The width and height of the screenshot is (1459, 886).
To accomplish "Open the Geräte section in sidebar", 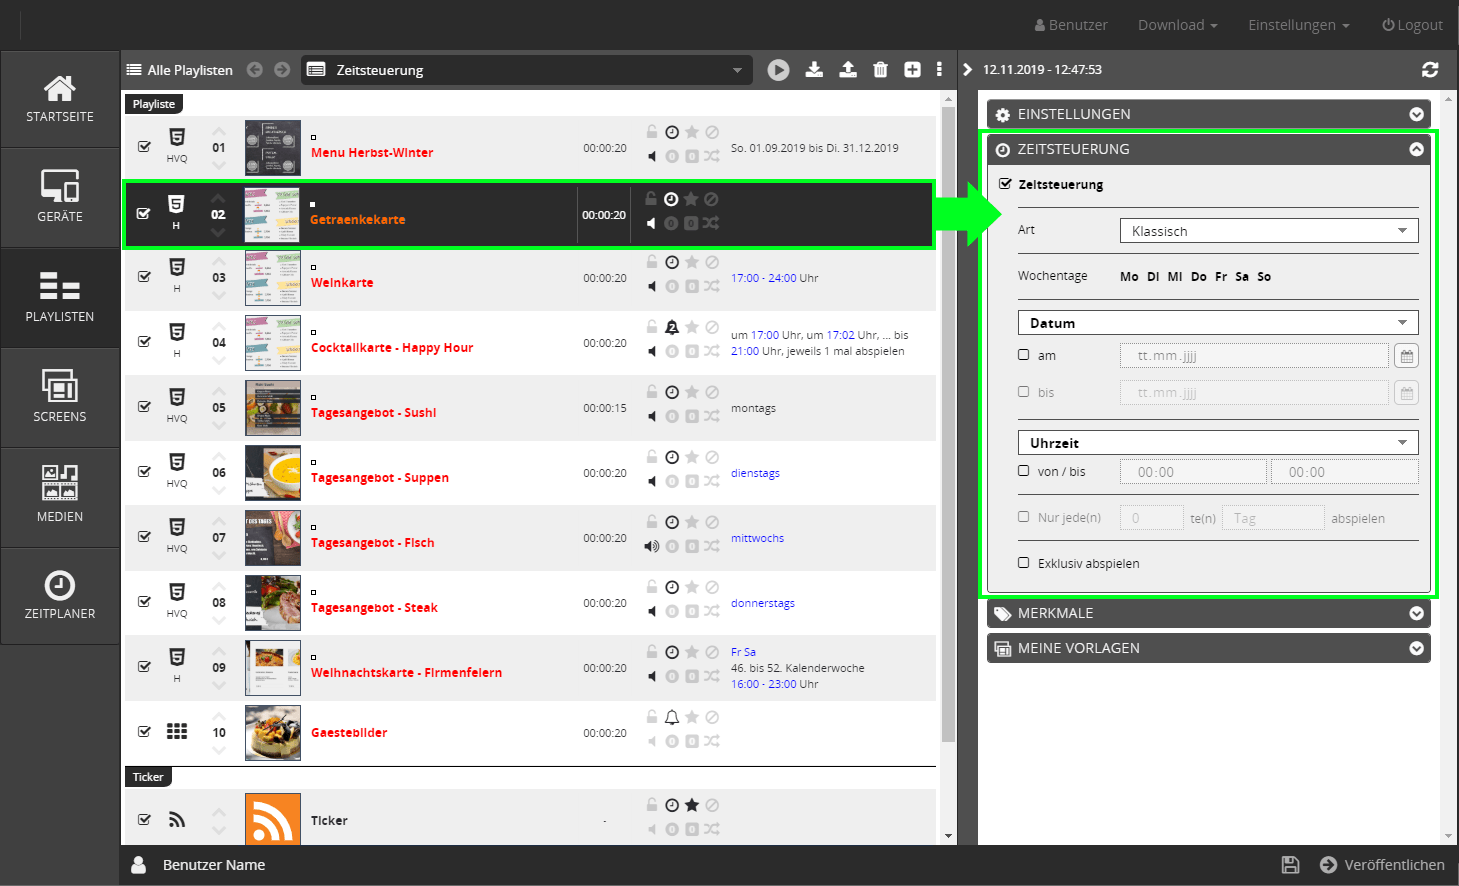I will (x=60, y=197).
